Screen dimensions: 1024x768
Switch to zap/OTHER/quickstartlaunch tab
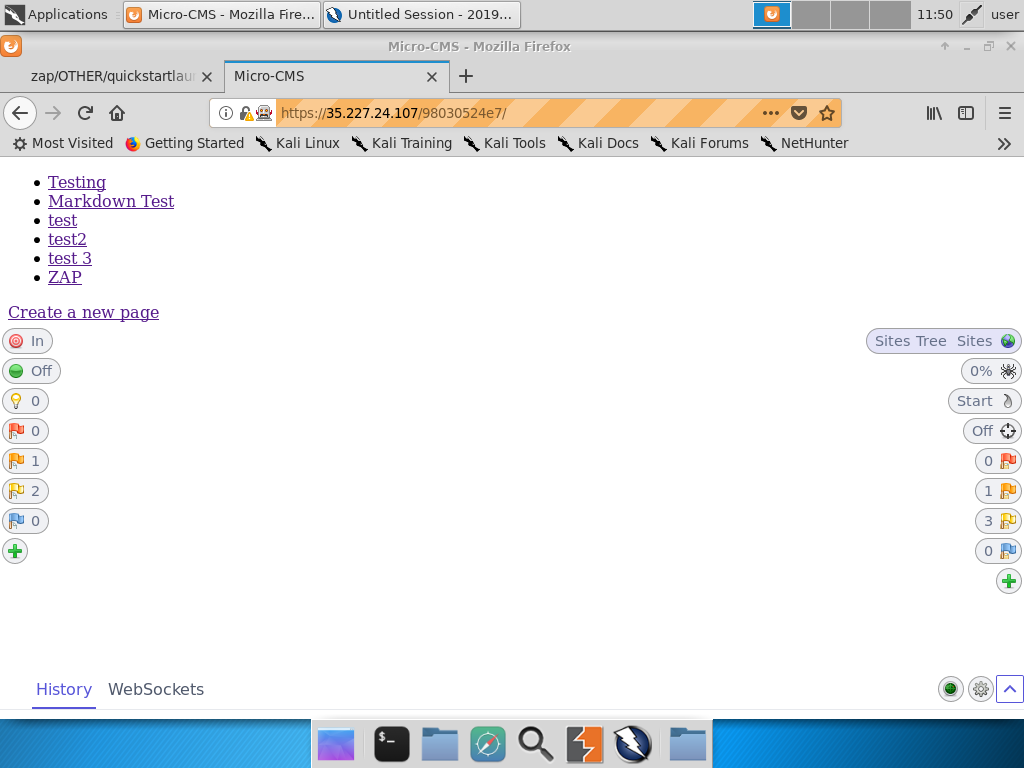click(x=112, y=76)
